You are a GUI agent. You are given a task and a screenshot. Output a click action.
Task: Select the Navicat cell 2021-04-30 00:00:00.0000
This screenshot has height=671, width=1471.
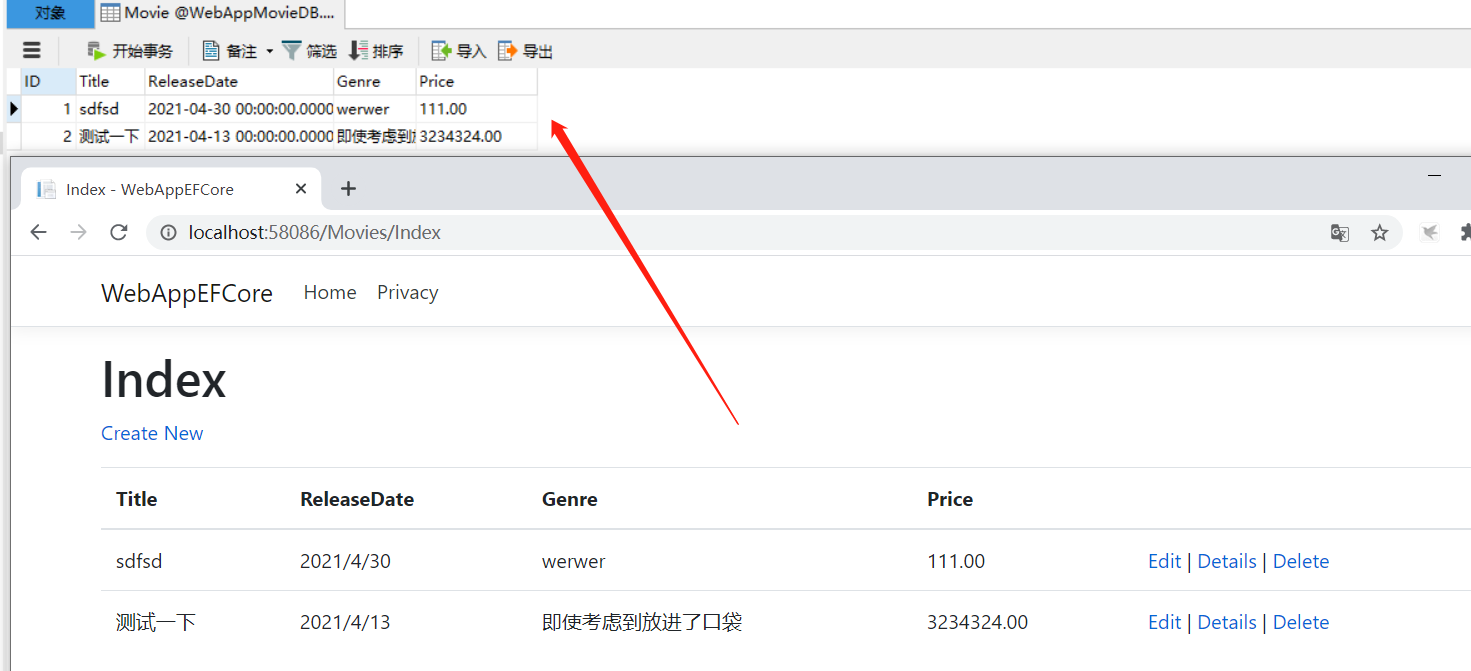pyautogui.click(x=239, y=108)
